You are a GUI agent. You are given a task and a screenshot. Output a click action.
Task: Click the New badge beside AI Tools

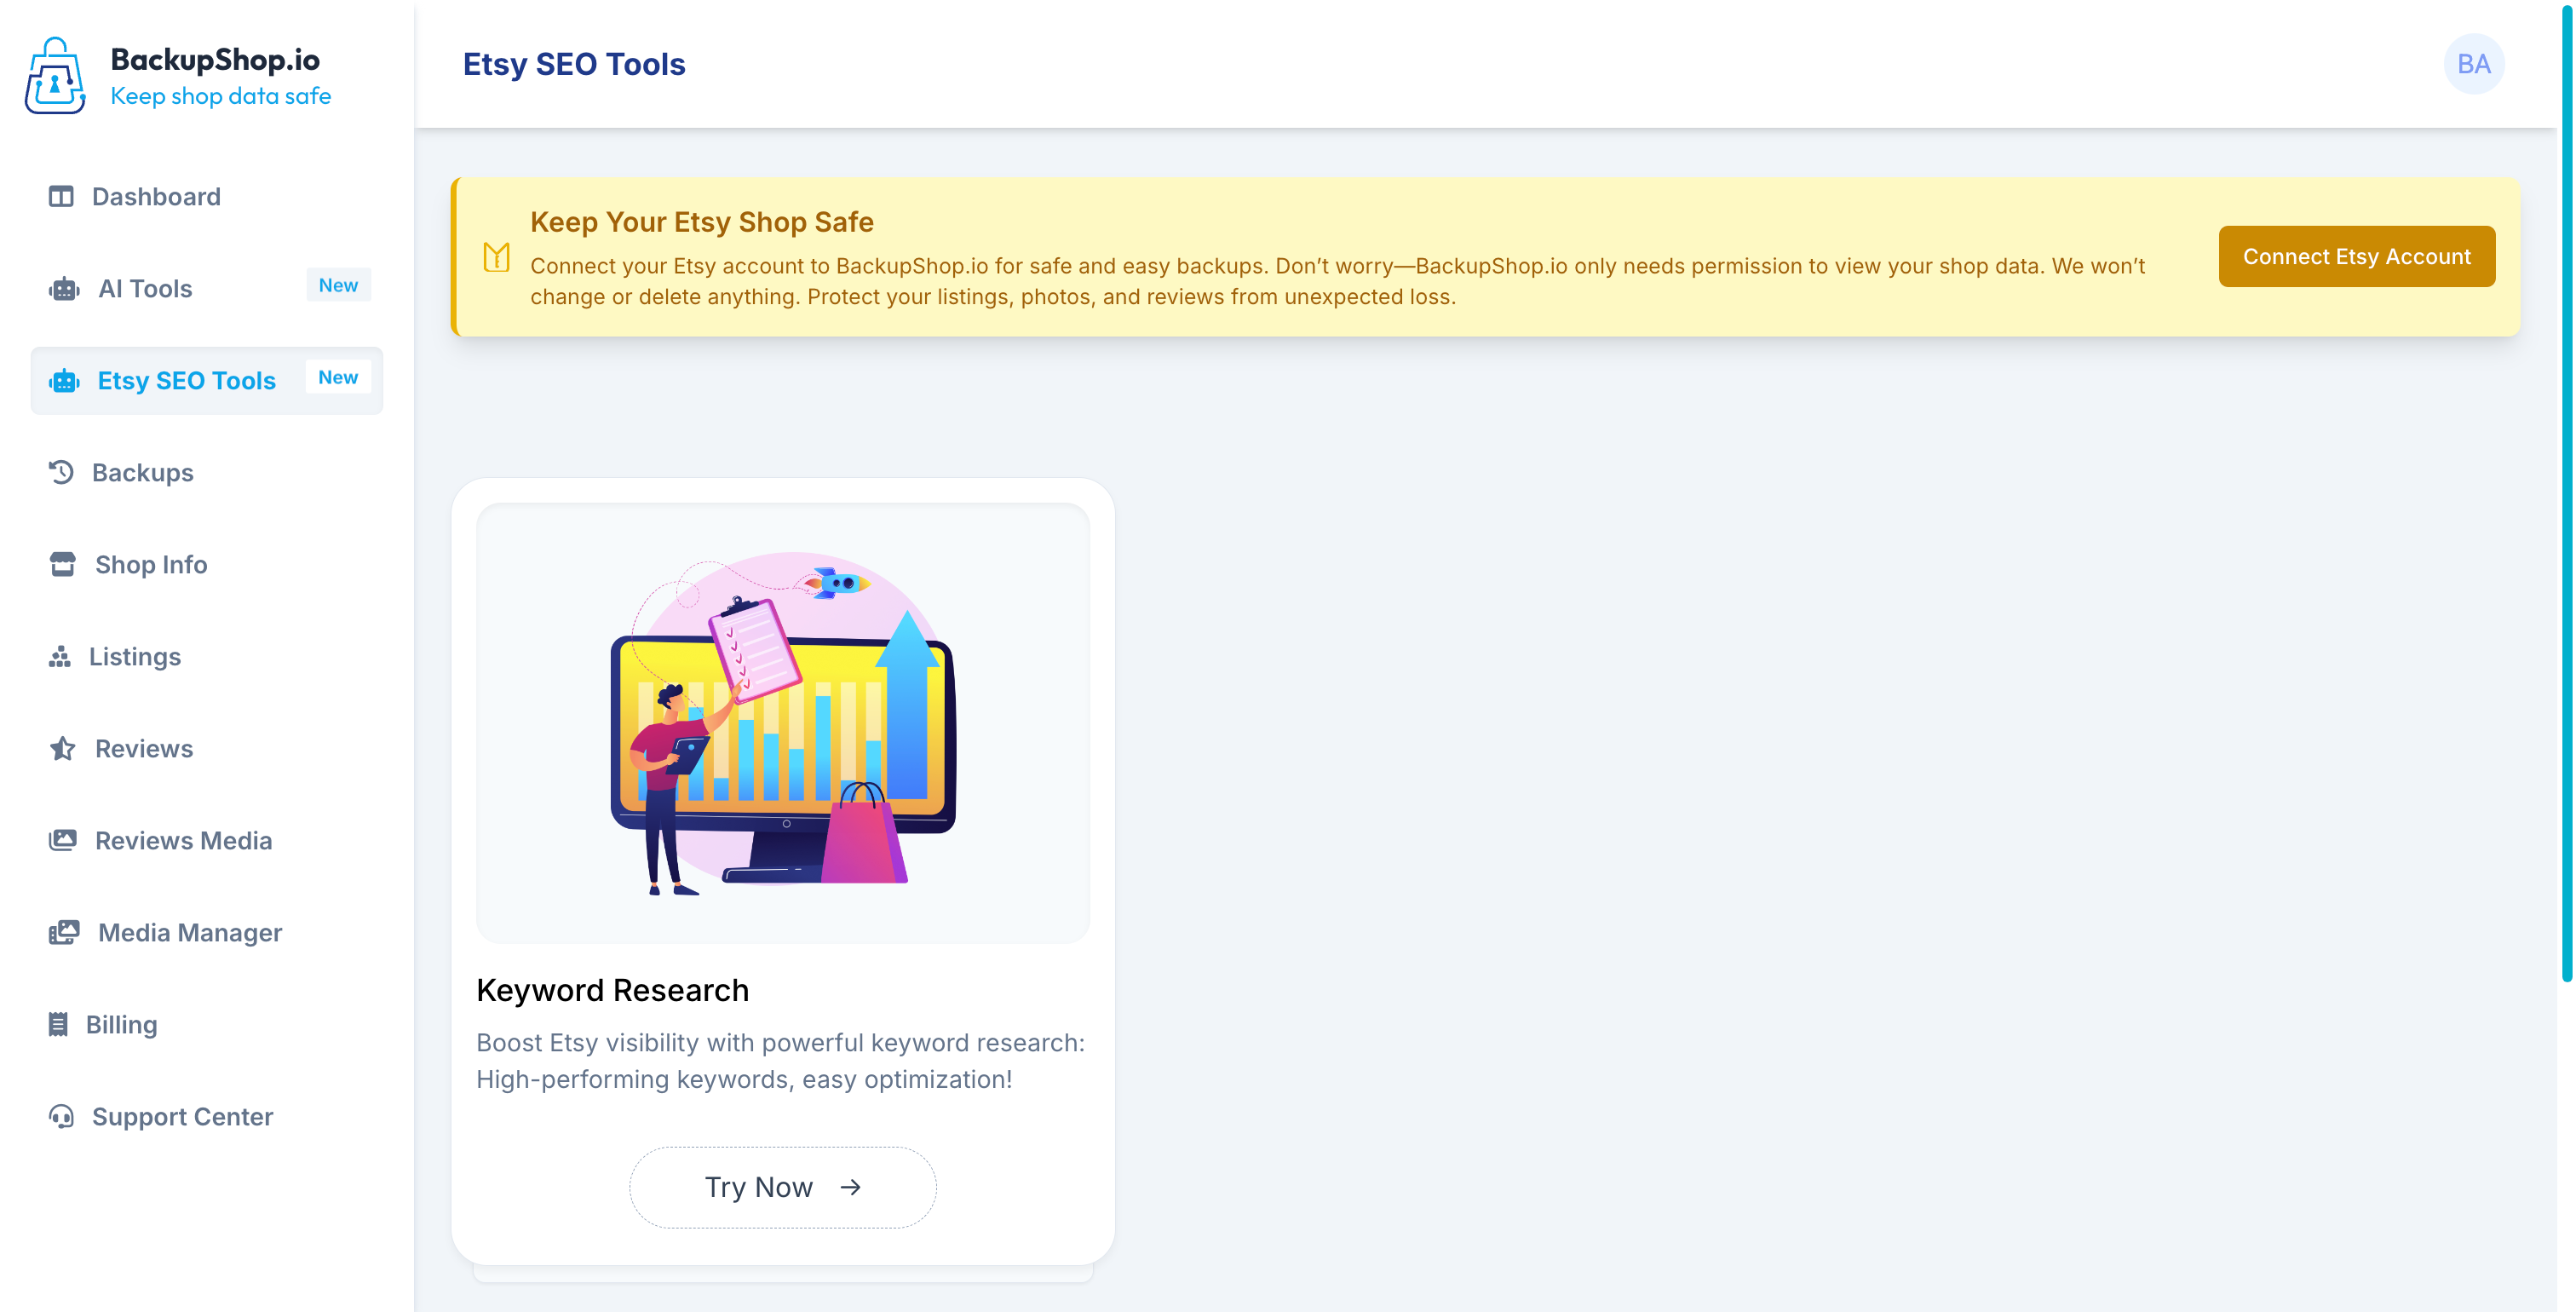click(x=338, y=285)
